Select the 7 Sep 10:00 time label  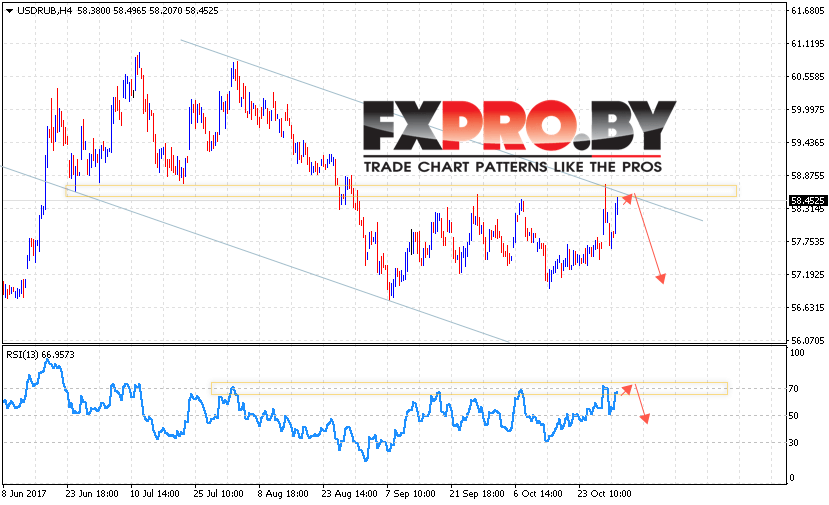pyautogui.click(x=411, y=494)
